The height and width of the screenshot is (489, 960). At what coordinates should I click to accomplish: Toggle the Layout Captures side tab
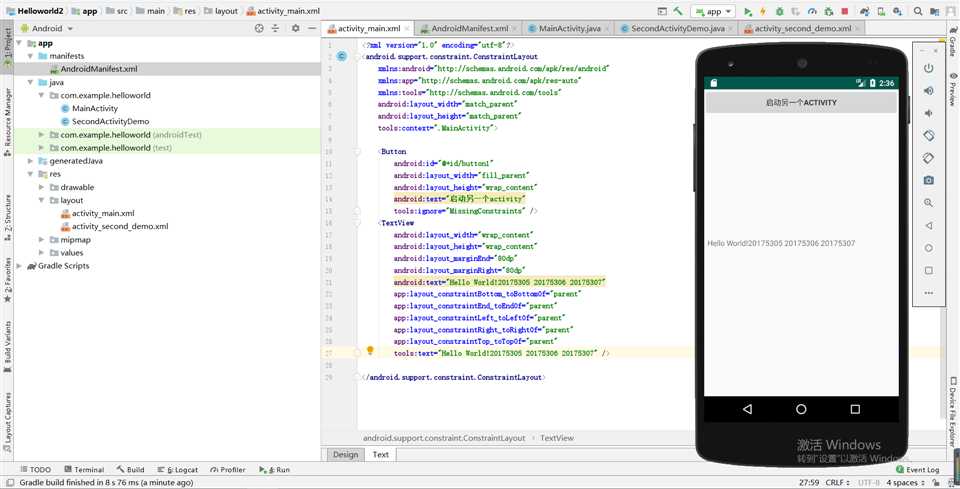7,422
